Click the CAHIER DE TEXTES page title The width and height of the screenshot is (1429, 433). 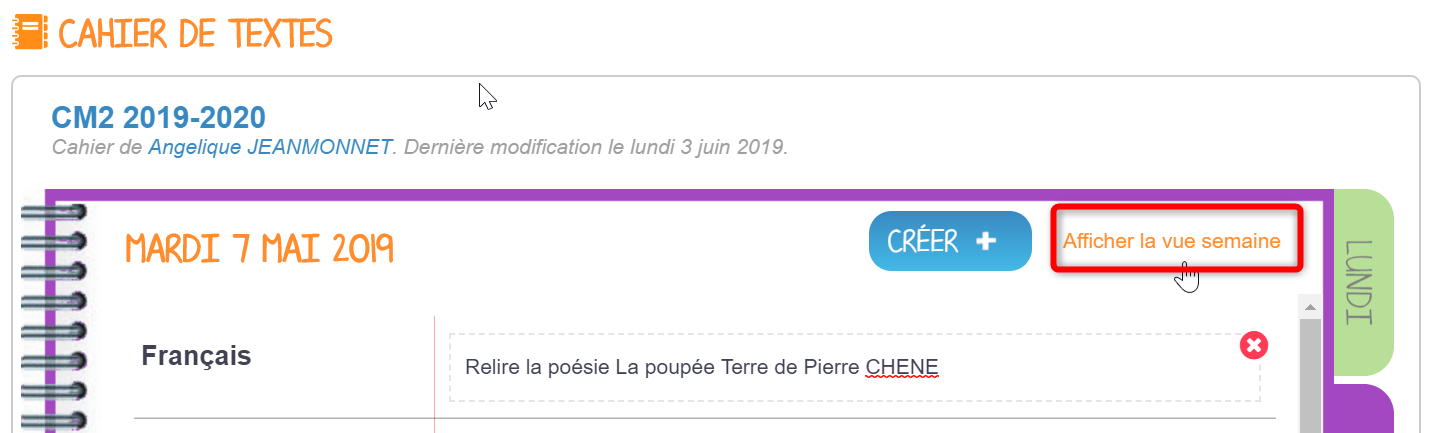point(195,33)
